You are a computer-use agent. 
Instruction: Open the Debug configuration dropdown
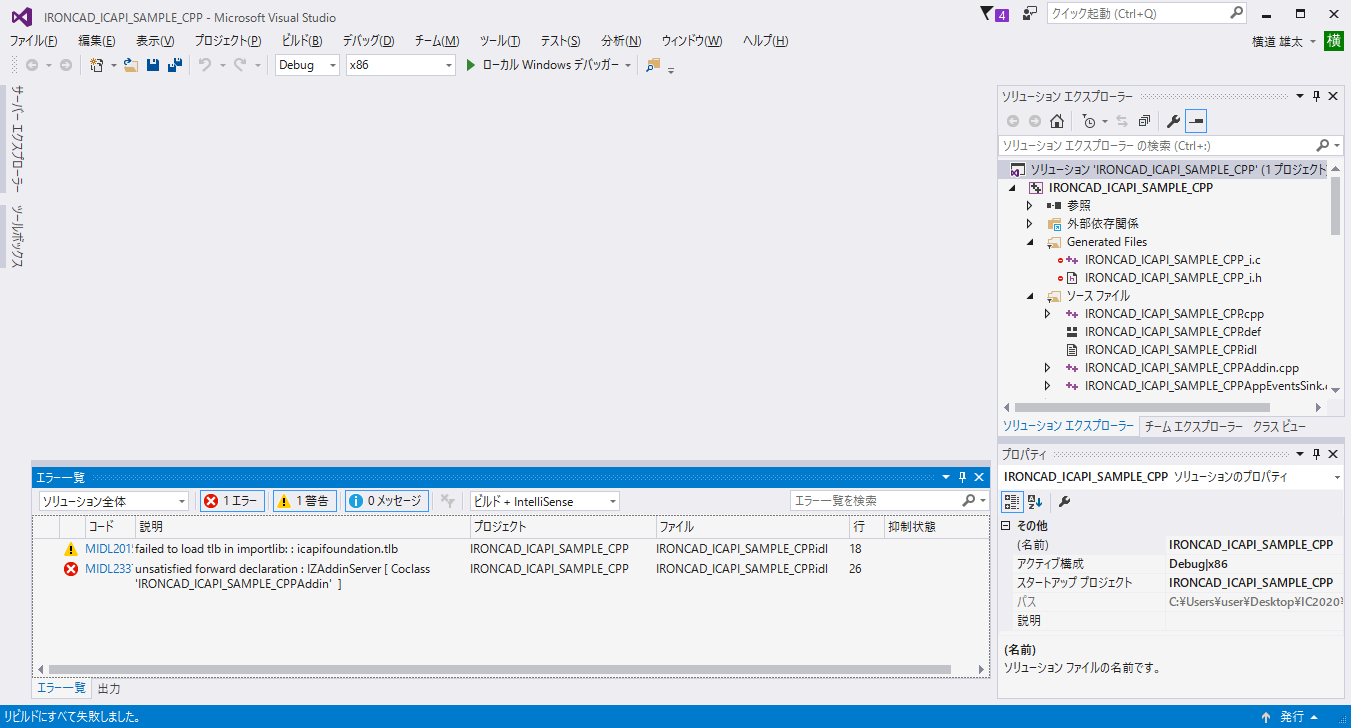click(x=307, y=65)
